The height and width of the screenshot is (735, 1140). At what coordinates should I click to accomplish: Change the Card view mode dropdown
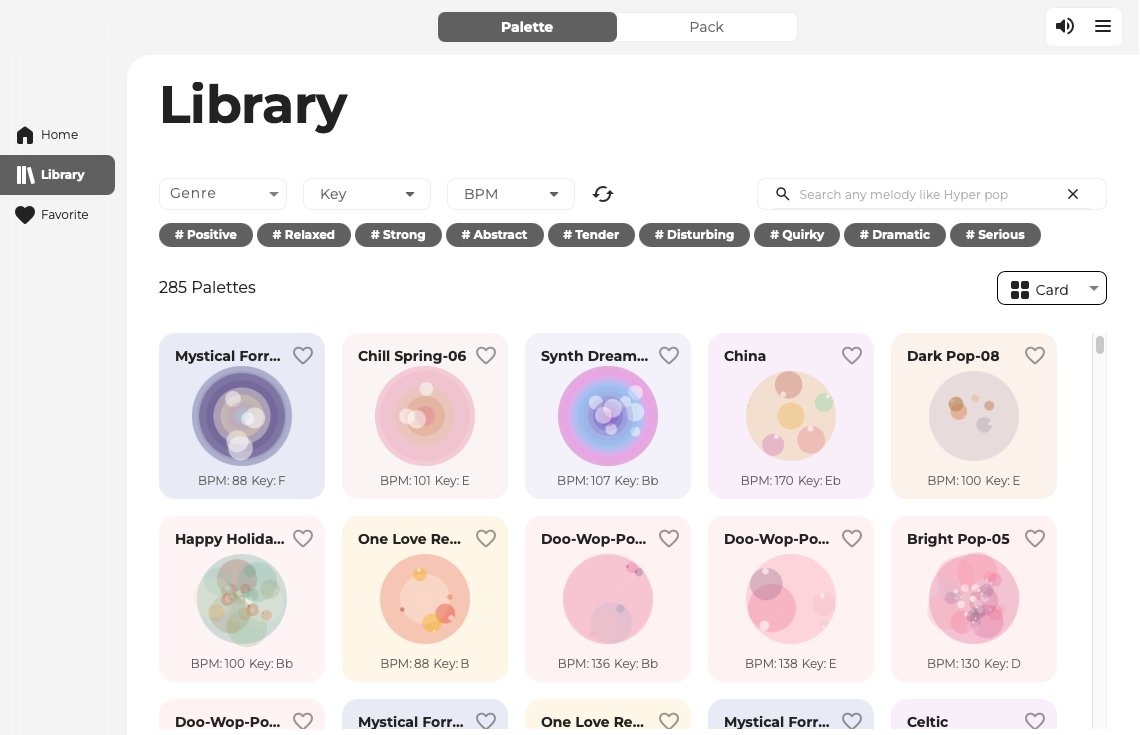pyautogui.click(x=1052, y=289)
